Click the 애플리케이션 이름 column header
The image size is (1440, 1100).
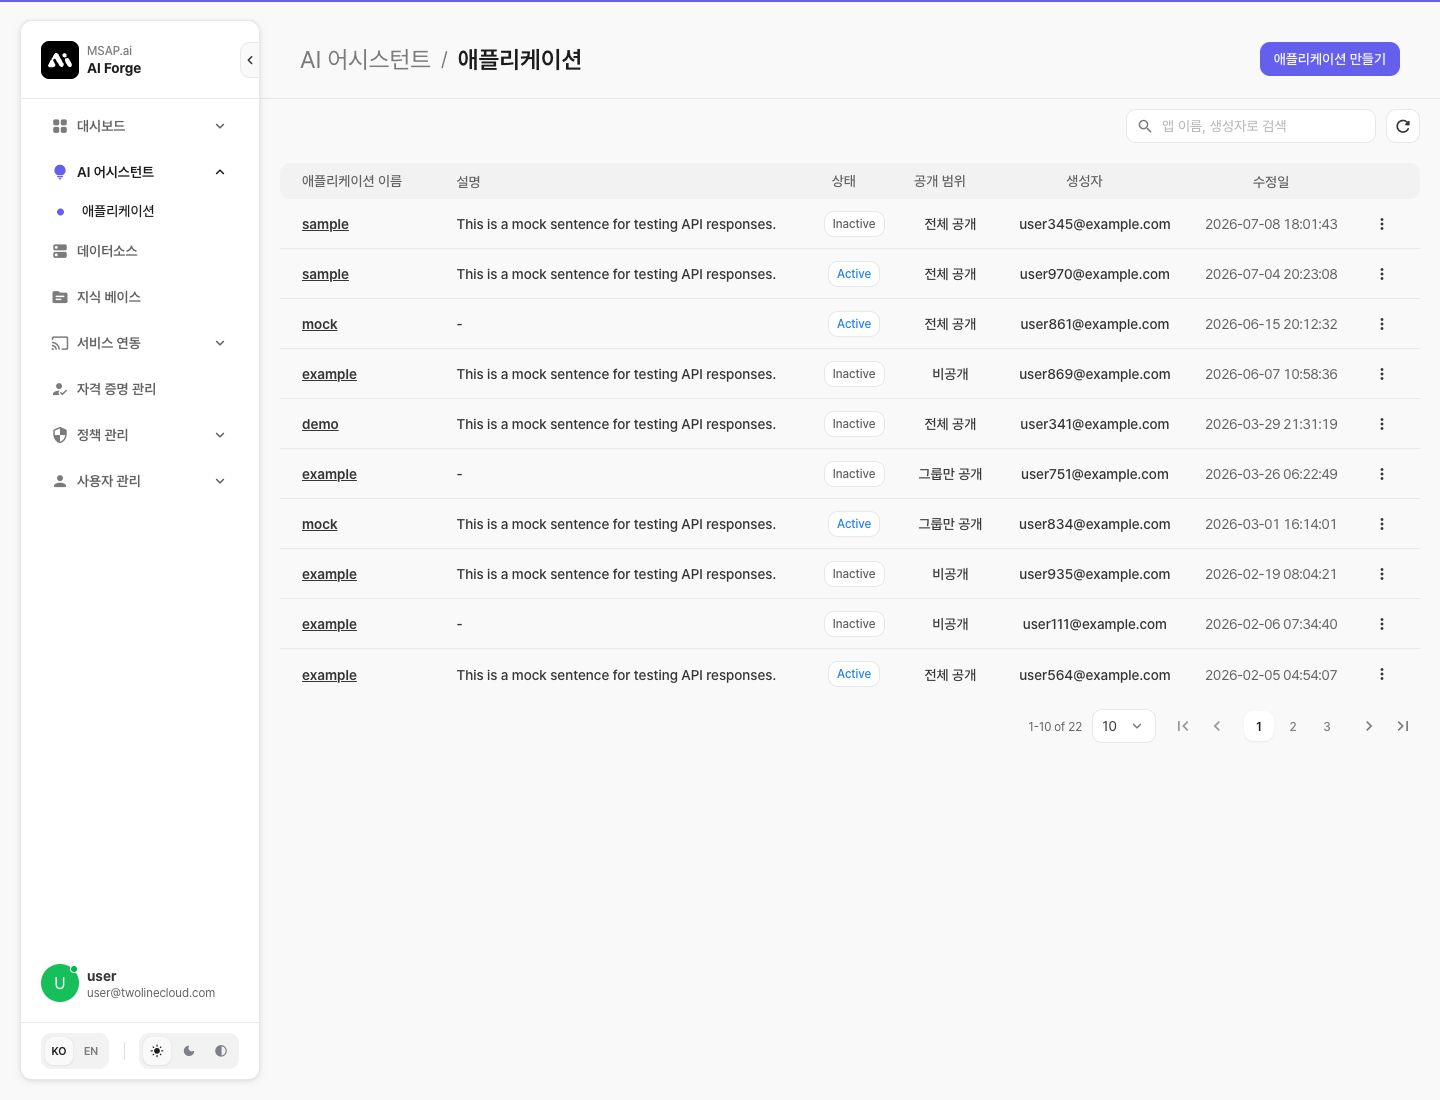click(352, 181)
